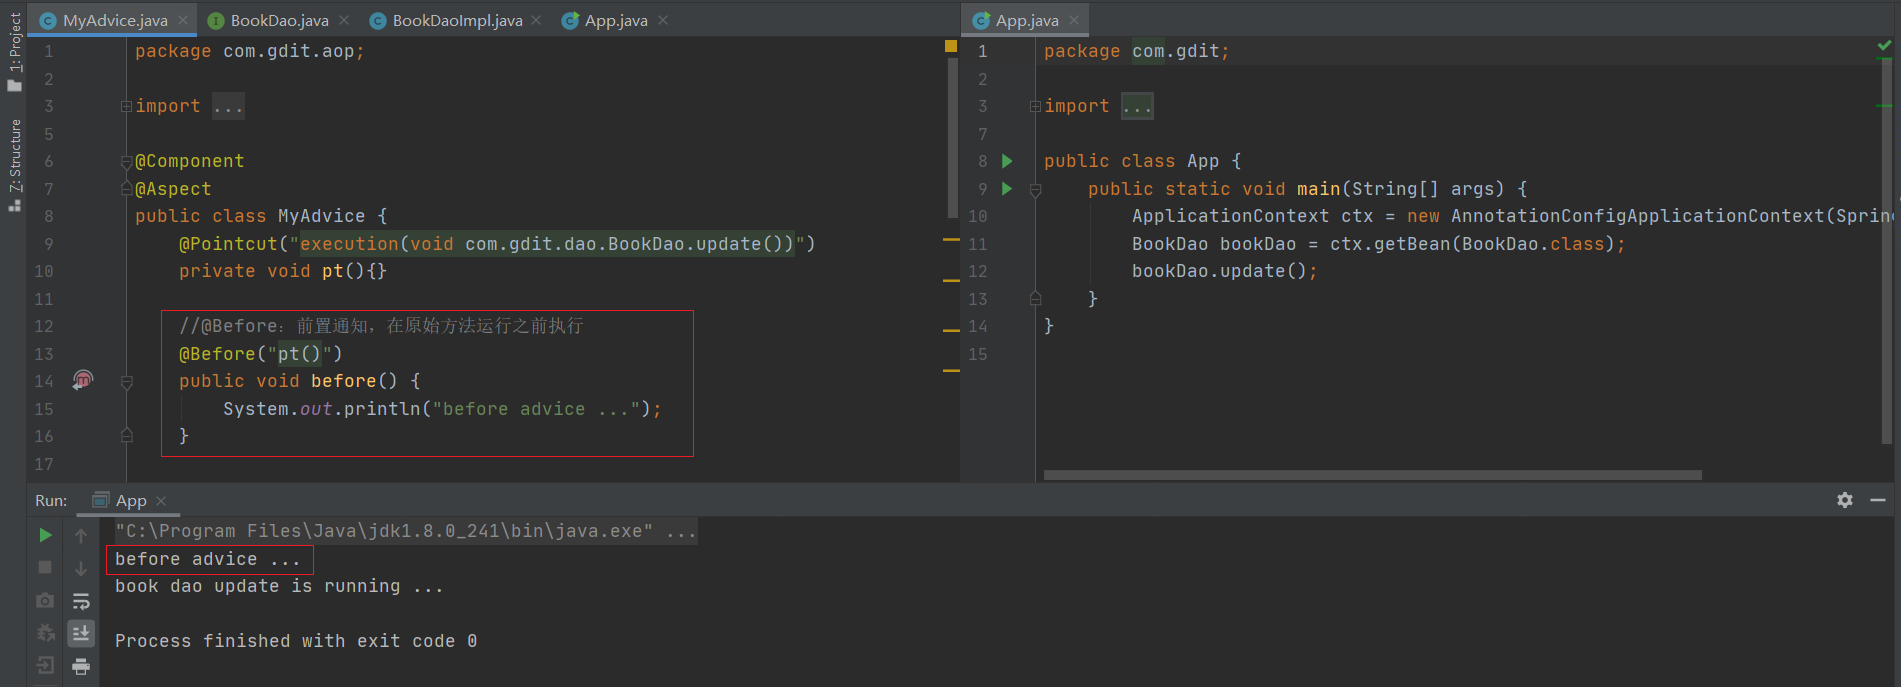The image size is (1901, 687).
Task: Click 'private void pt(){}' line
Action: coord(283,271)
